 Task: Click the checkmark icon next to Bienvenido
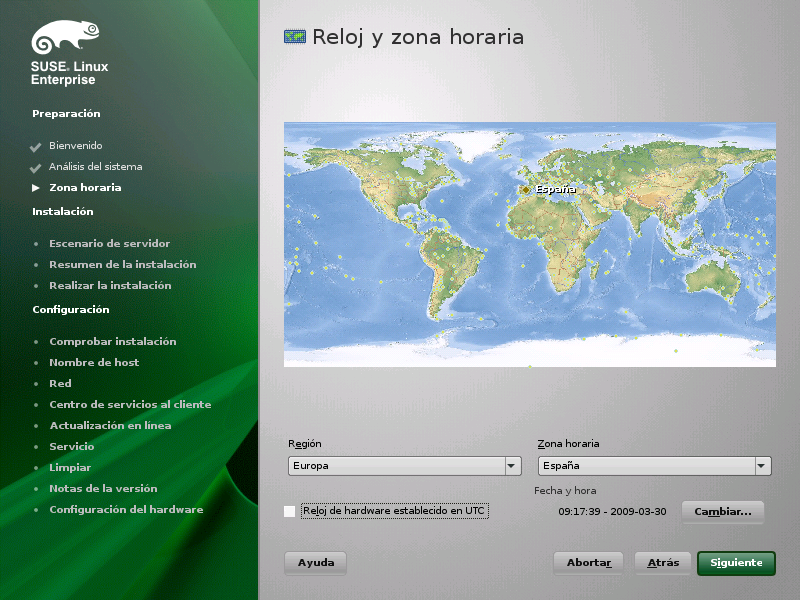pos(36,147)
